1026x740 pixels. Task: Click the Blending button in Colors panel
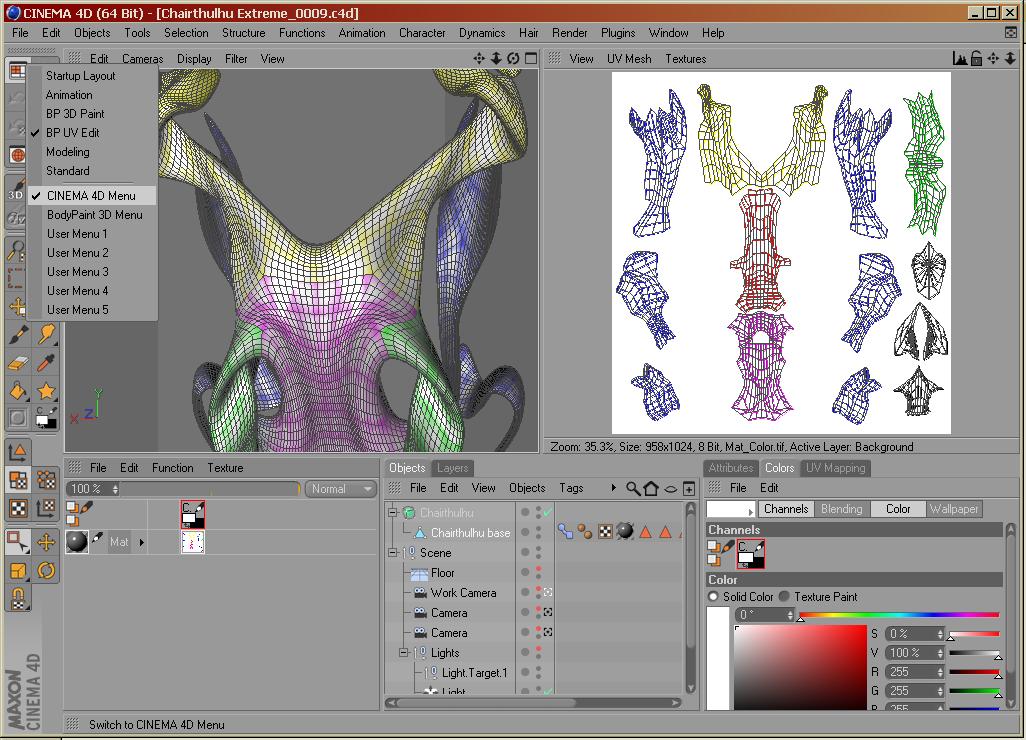tap(841, 509)
